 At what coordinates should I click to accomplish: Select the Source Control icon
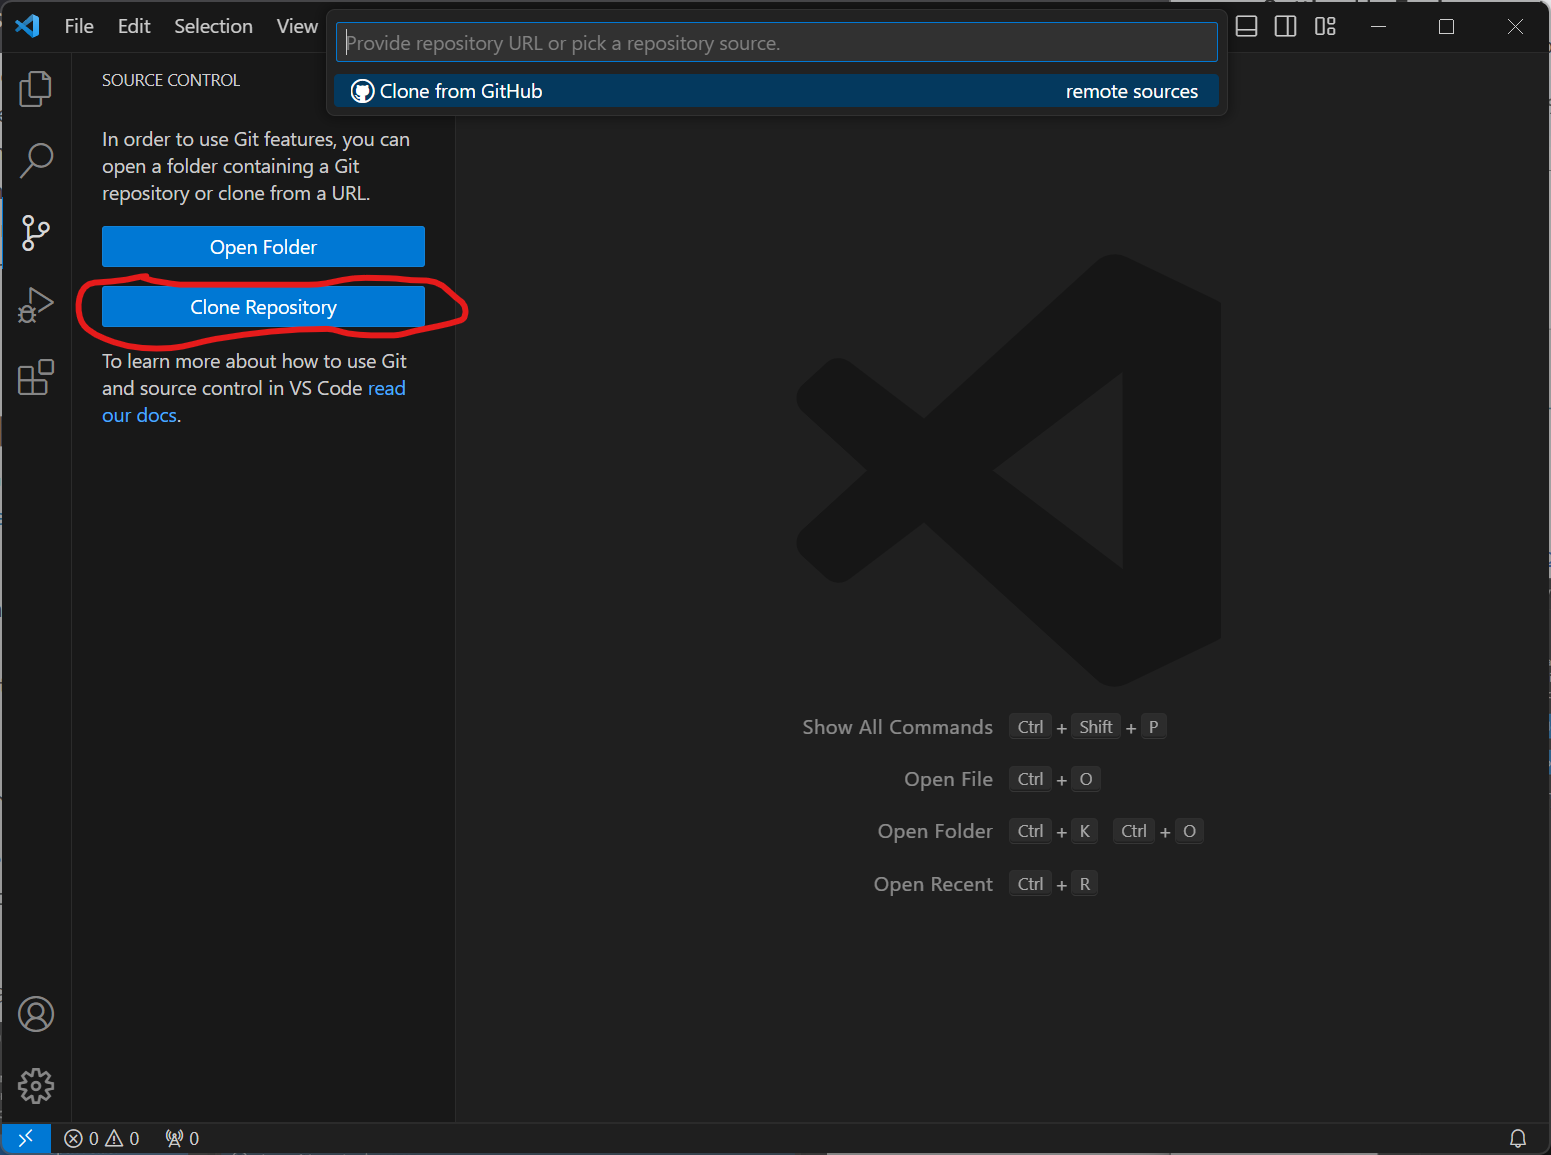click(36, 233)
